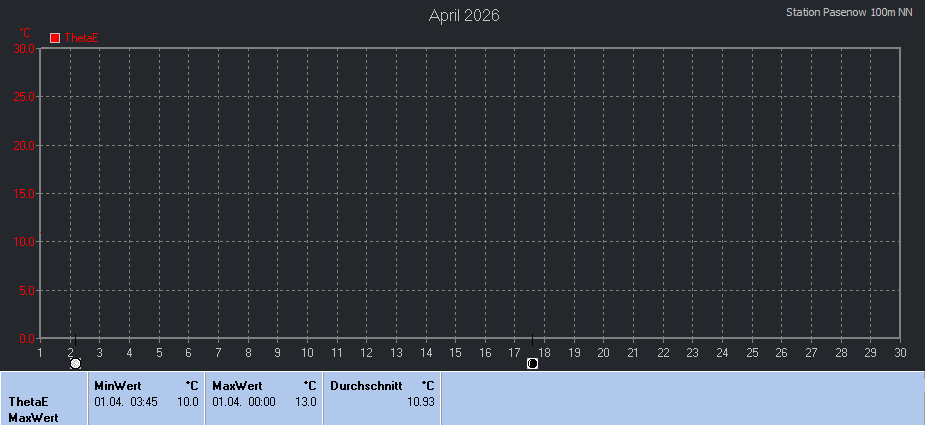Click the MaxWert column header
The width and height of the screenshot is (925, 425).
click(x=237, y=385)
